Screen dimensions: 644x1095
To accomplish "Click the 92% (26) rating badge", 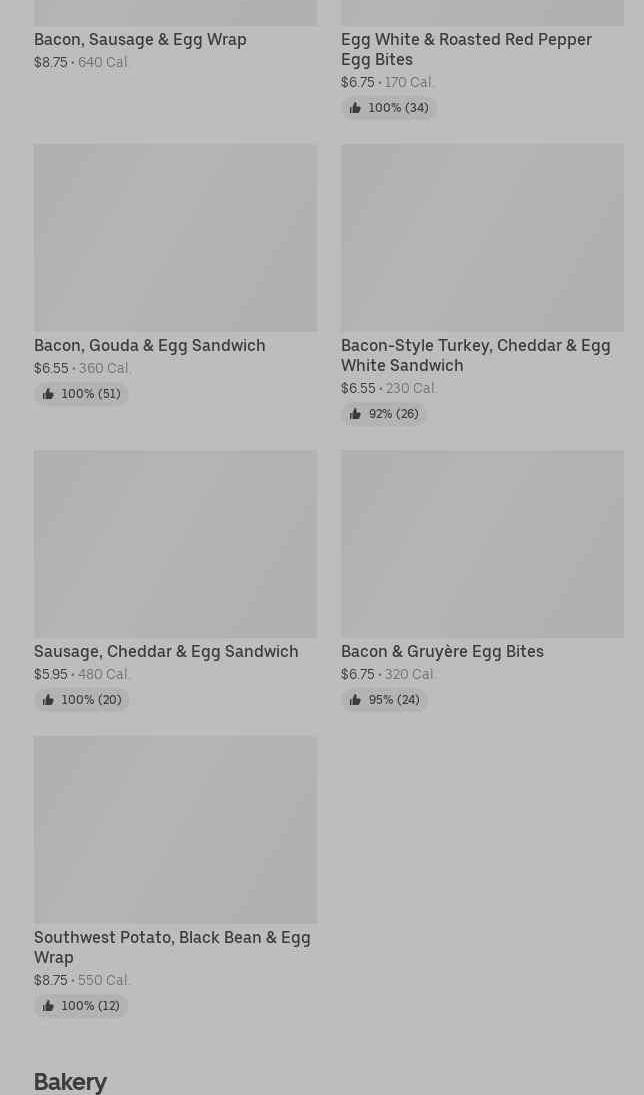I will tap(385, 414).
